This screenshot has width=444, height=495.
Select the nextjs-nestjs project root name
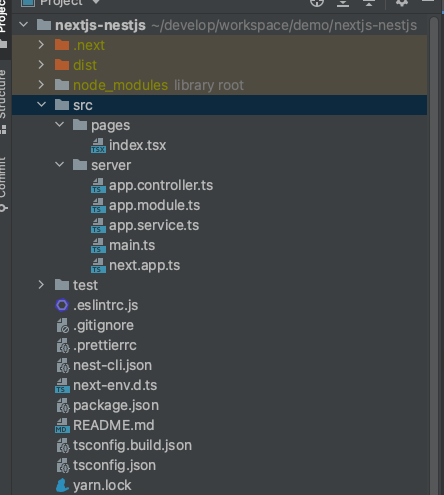click(x=100, y=25)
